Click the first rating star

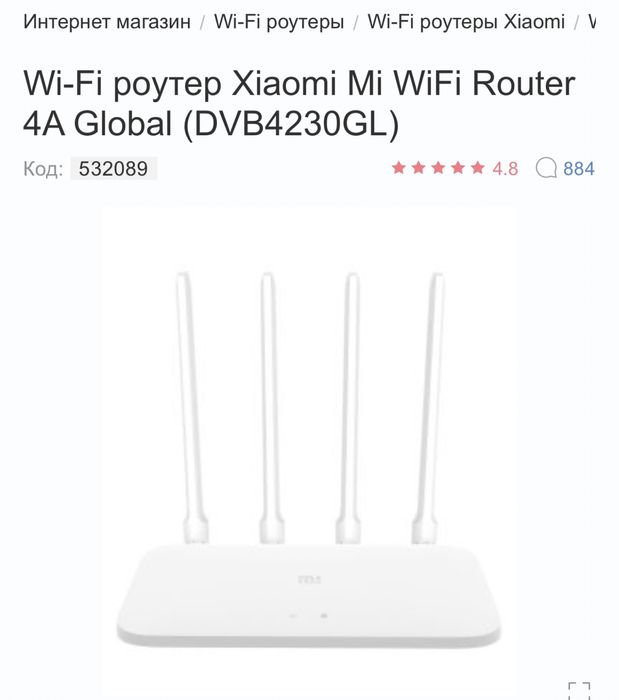tap(399, 168)
